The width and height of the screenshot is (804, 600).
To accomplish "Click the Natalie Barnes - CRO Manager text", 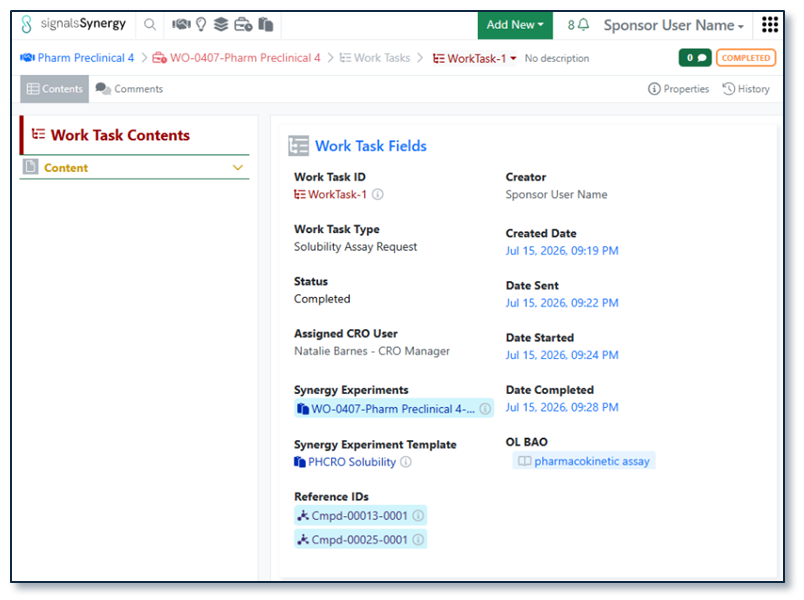I will coord(372,351).
